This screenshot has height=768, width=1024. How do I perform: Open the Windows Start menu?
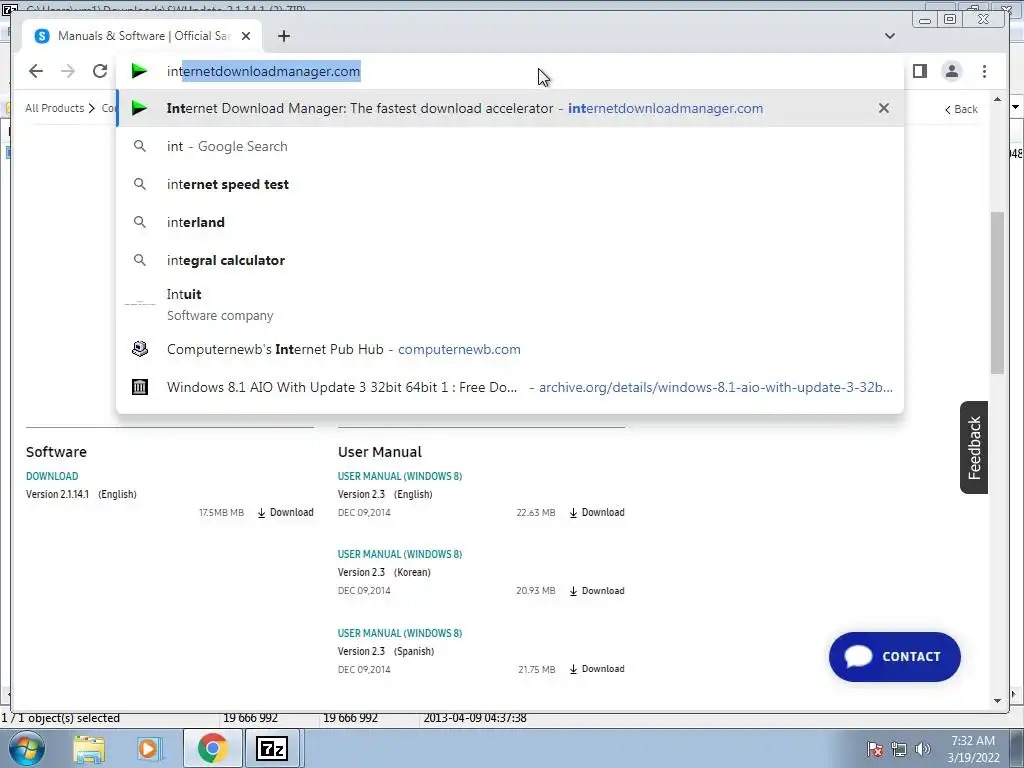click(x=26, y=748)
